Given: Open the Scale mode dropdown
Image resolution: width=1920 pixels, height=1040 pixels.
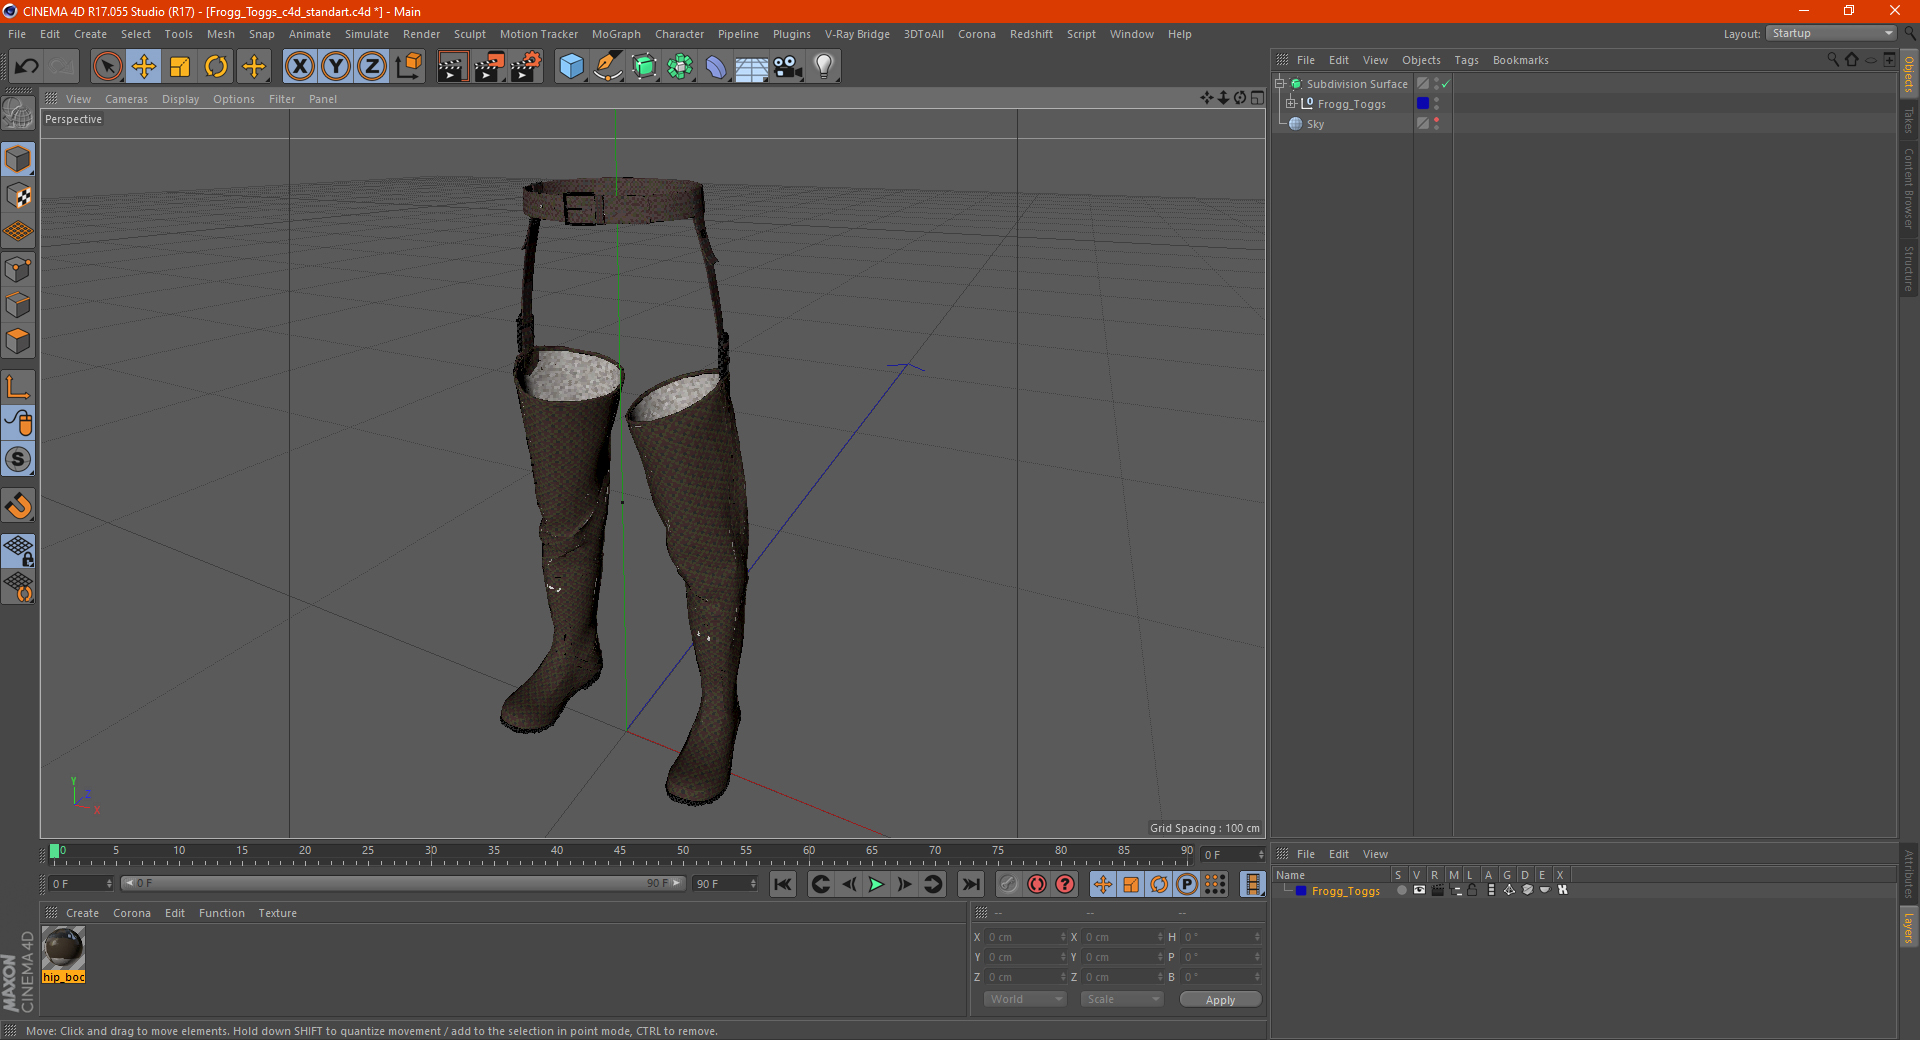Looking at the screenshot, I should click(x=1122, y=999).
